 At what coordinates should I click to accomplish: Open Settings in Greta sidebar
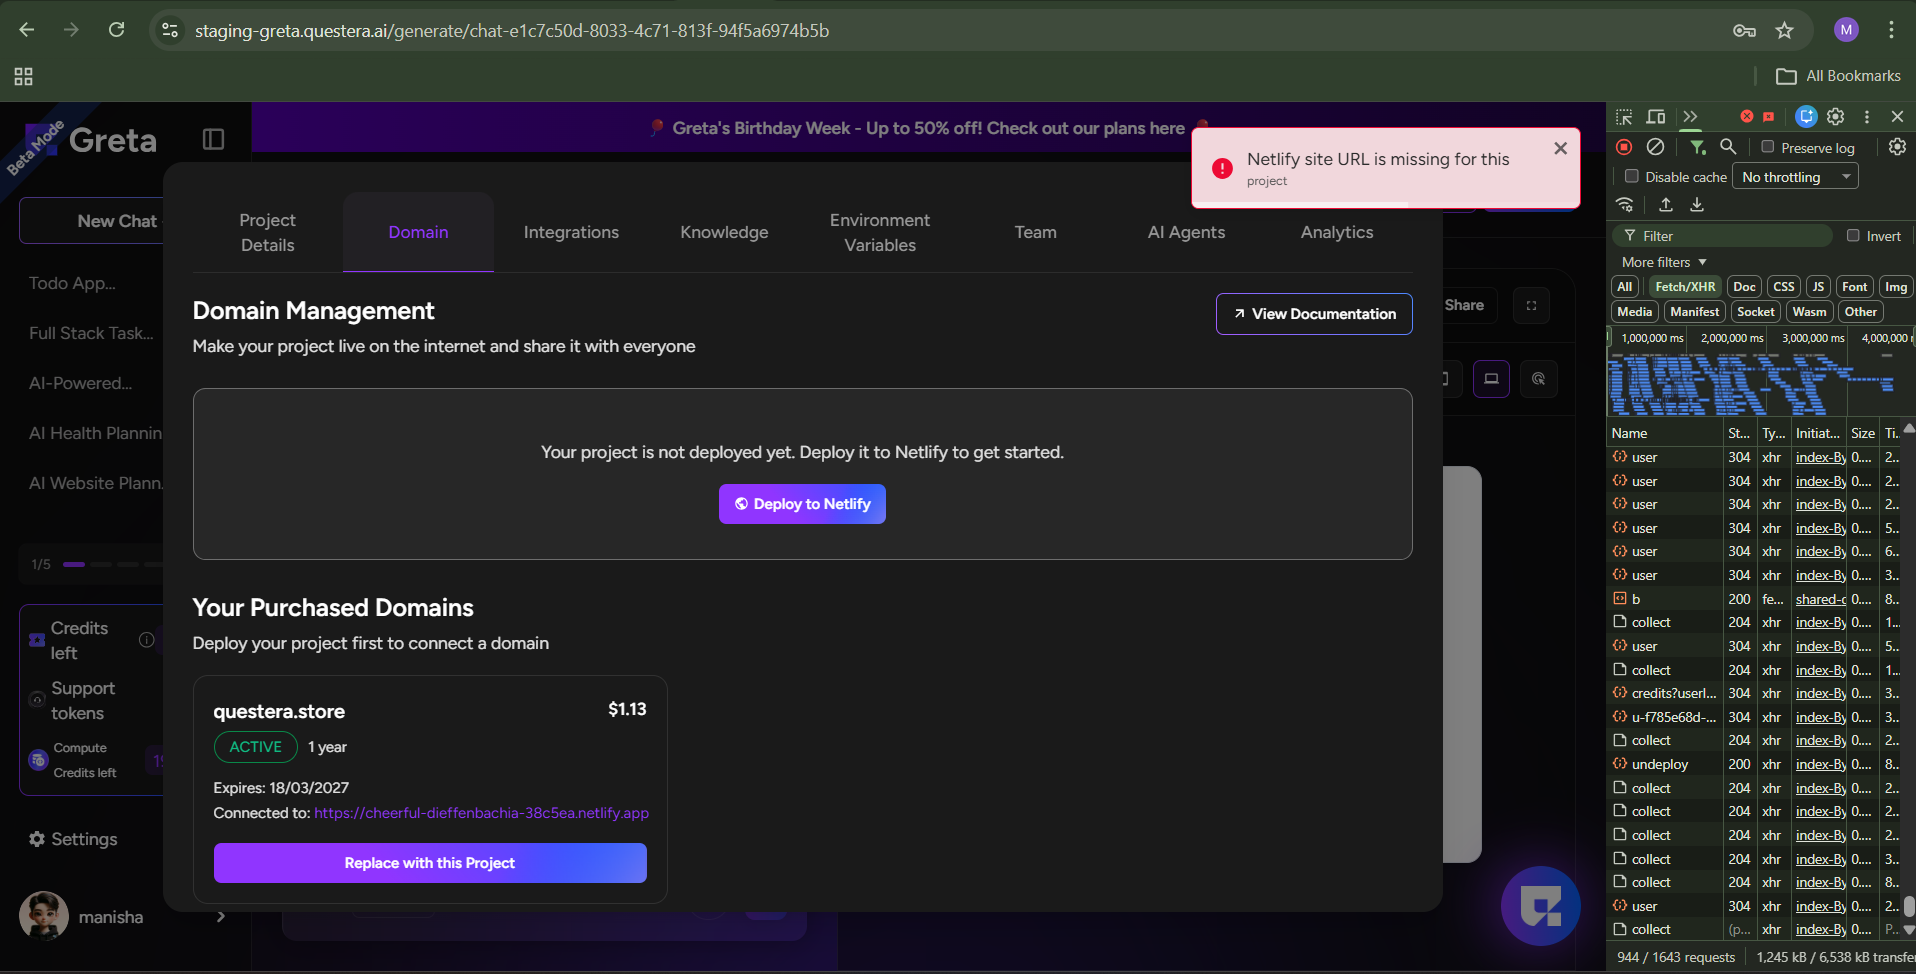pyautogui.click(x=73, y=839)
